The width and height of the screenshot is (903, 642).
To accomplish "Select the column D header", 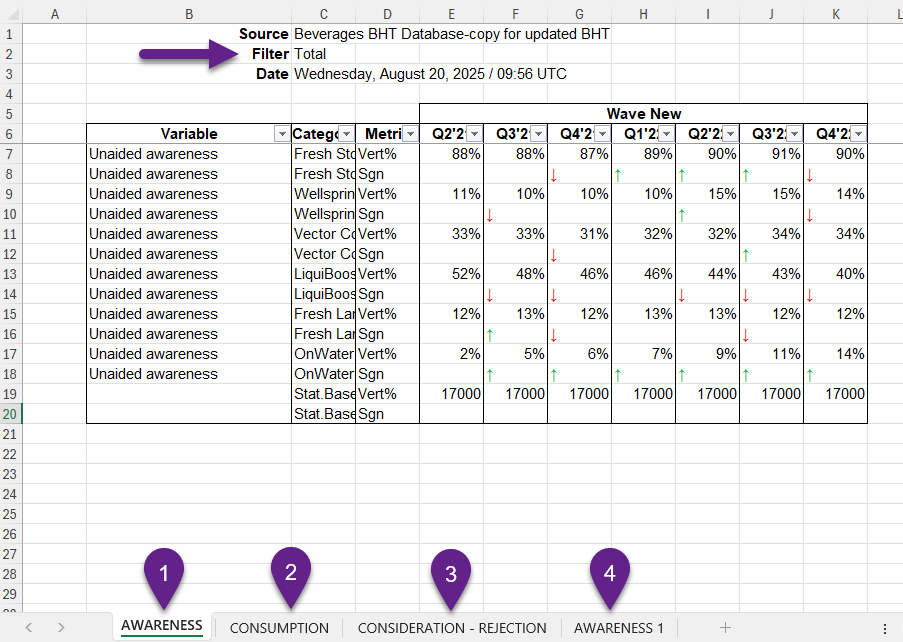I will point(387,12).
